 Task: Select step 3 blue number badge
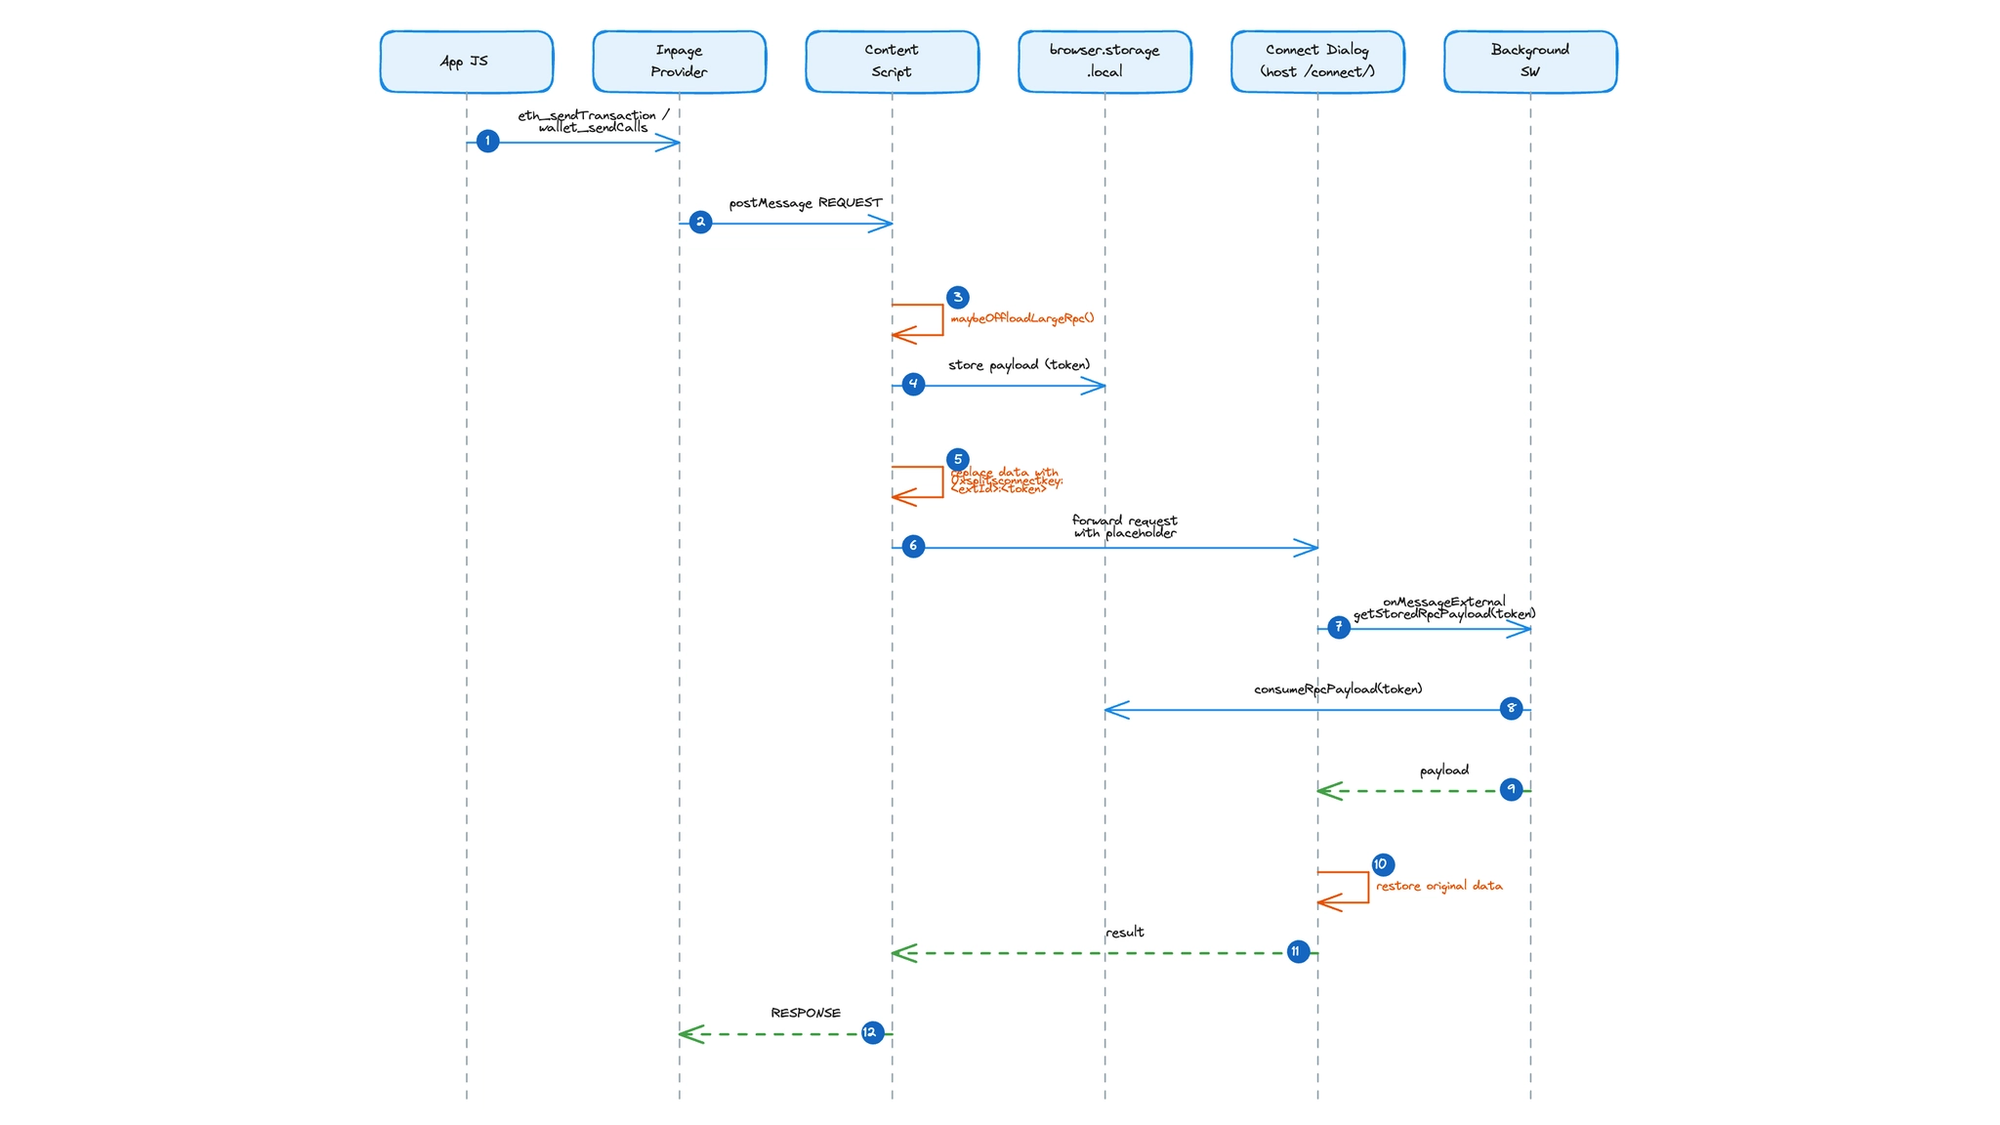[x=957, y=297]
